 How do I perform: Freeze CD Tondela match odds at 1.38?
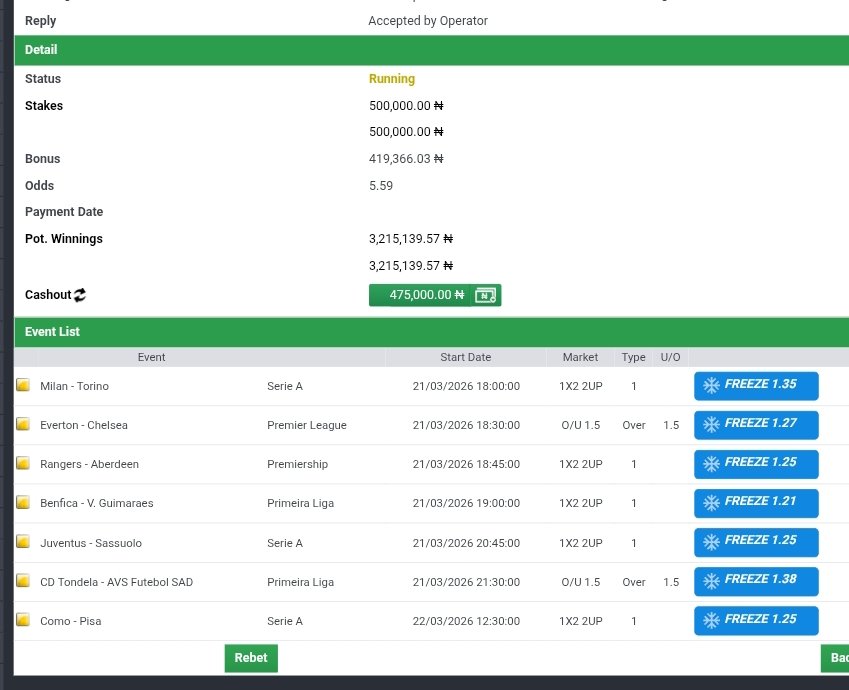tap(756, 581)
